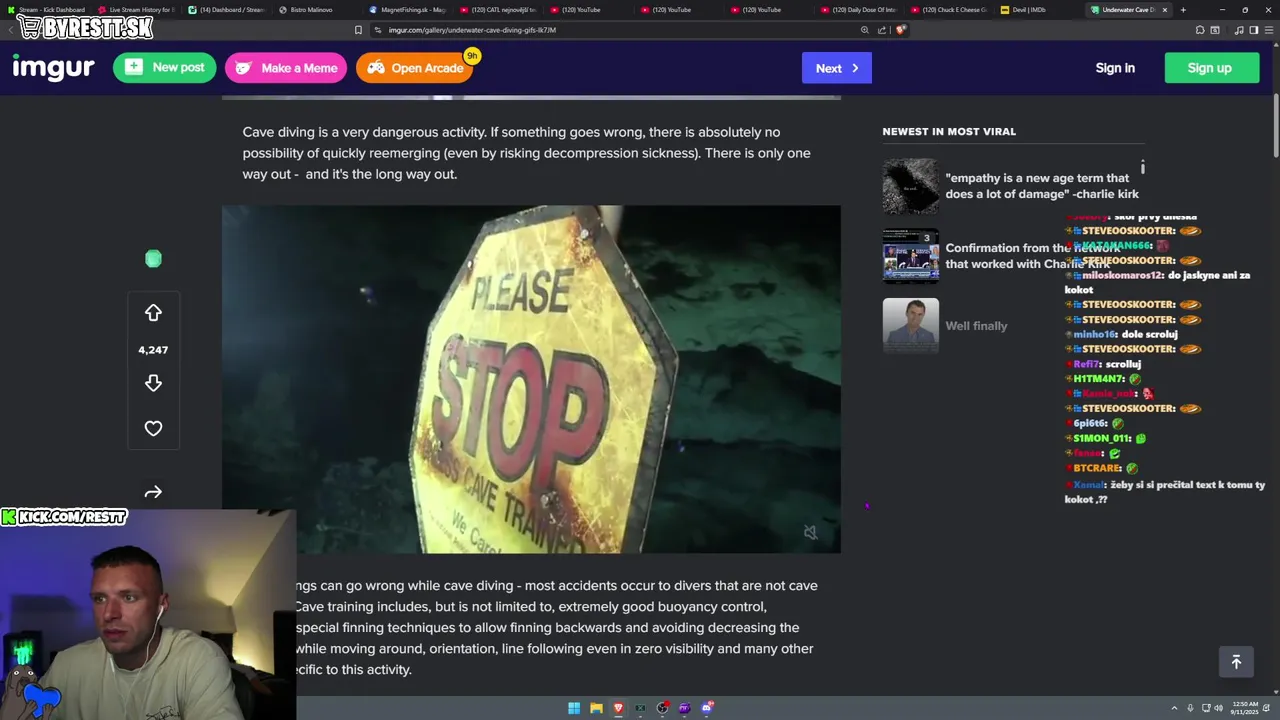Bookmark this page with the bookmark icon
Viewport: 1280px width, 720px height.
358,30
